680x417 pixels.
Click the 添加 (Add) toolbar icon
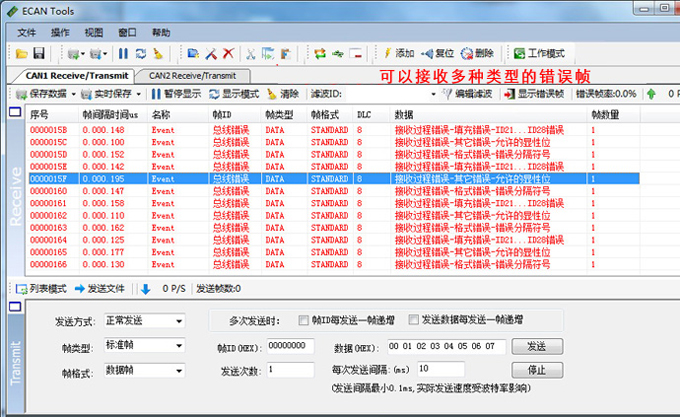(x=397, y=53)
